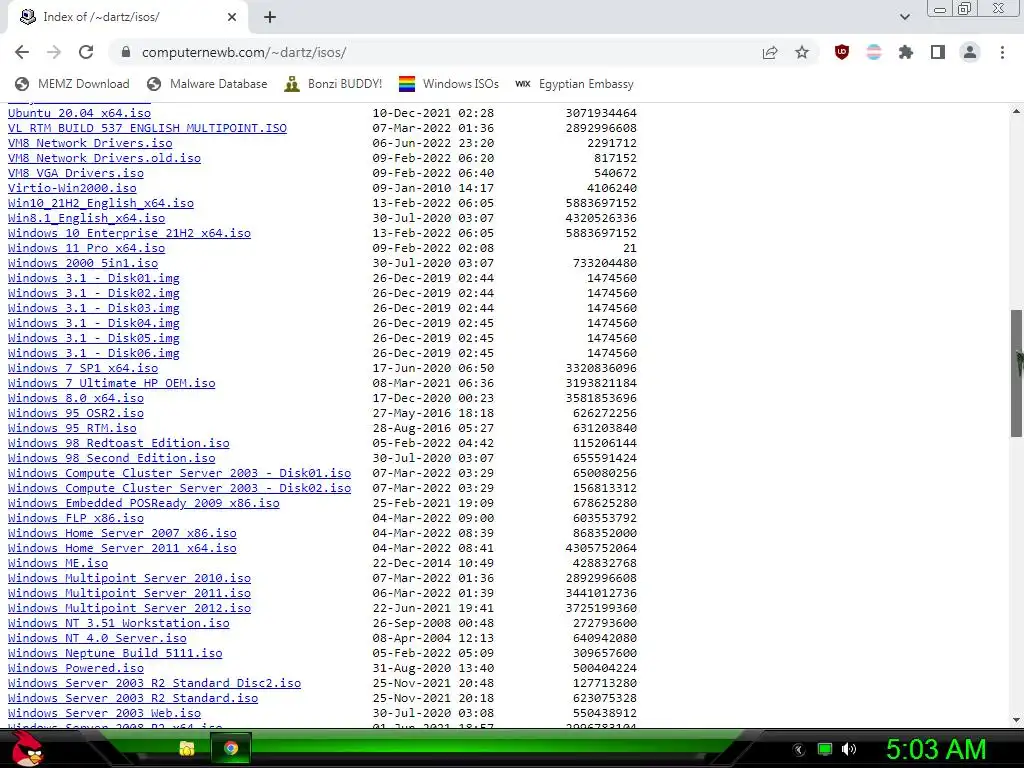
Task: Click the page vertical scrollbar thumb
Action: pyautogui.click(x=1016, y=374)
